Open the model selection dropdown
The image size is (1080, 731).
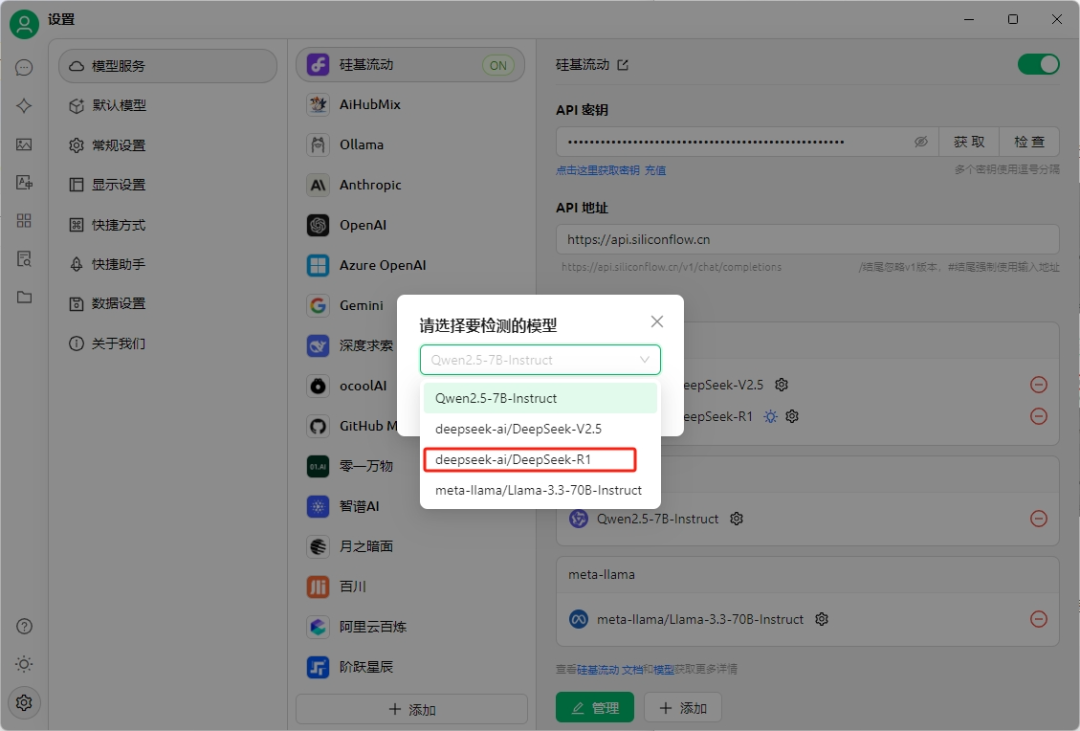coord(540,360)
